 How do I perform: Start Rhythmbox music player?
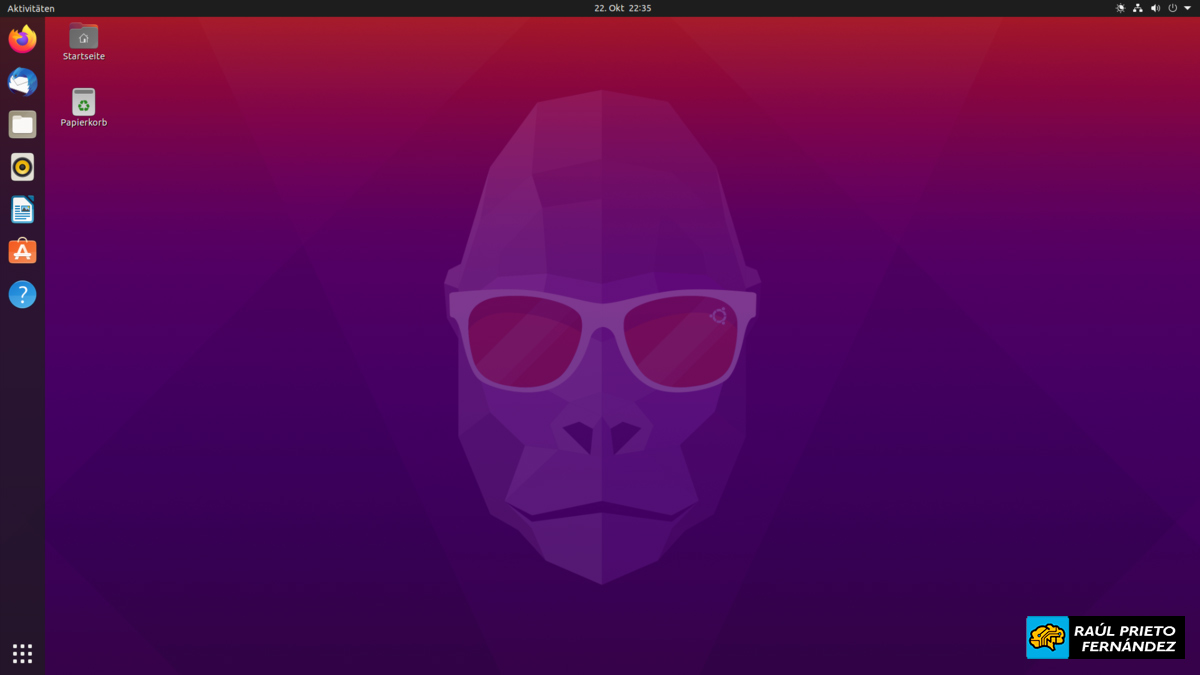click(22, 167)
